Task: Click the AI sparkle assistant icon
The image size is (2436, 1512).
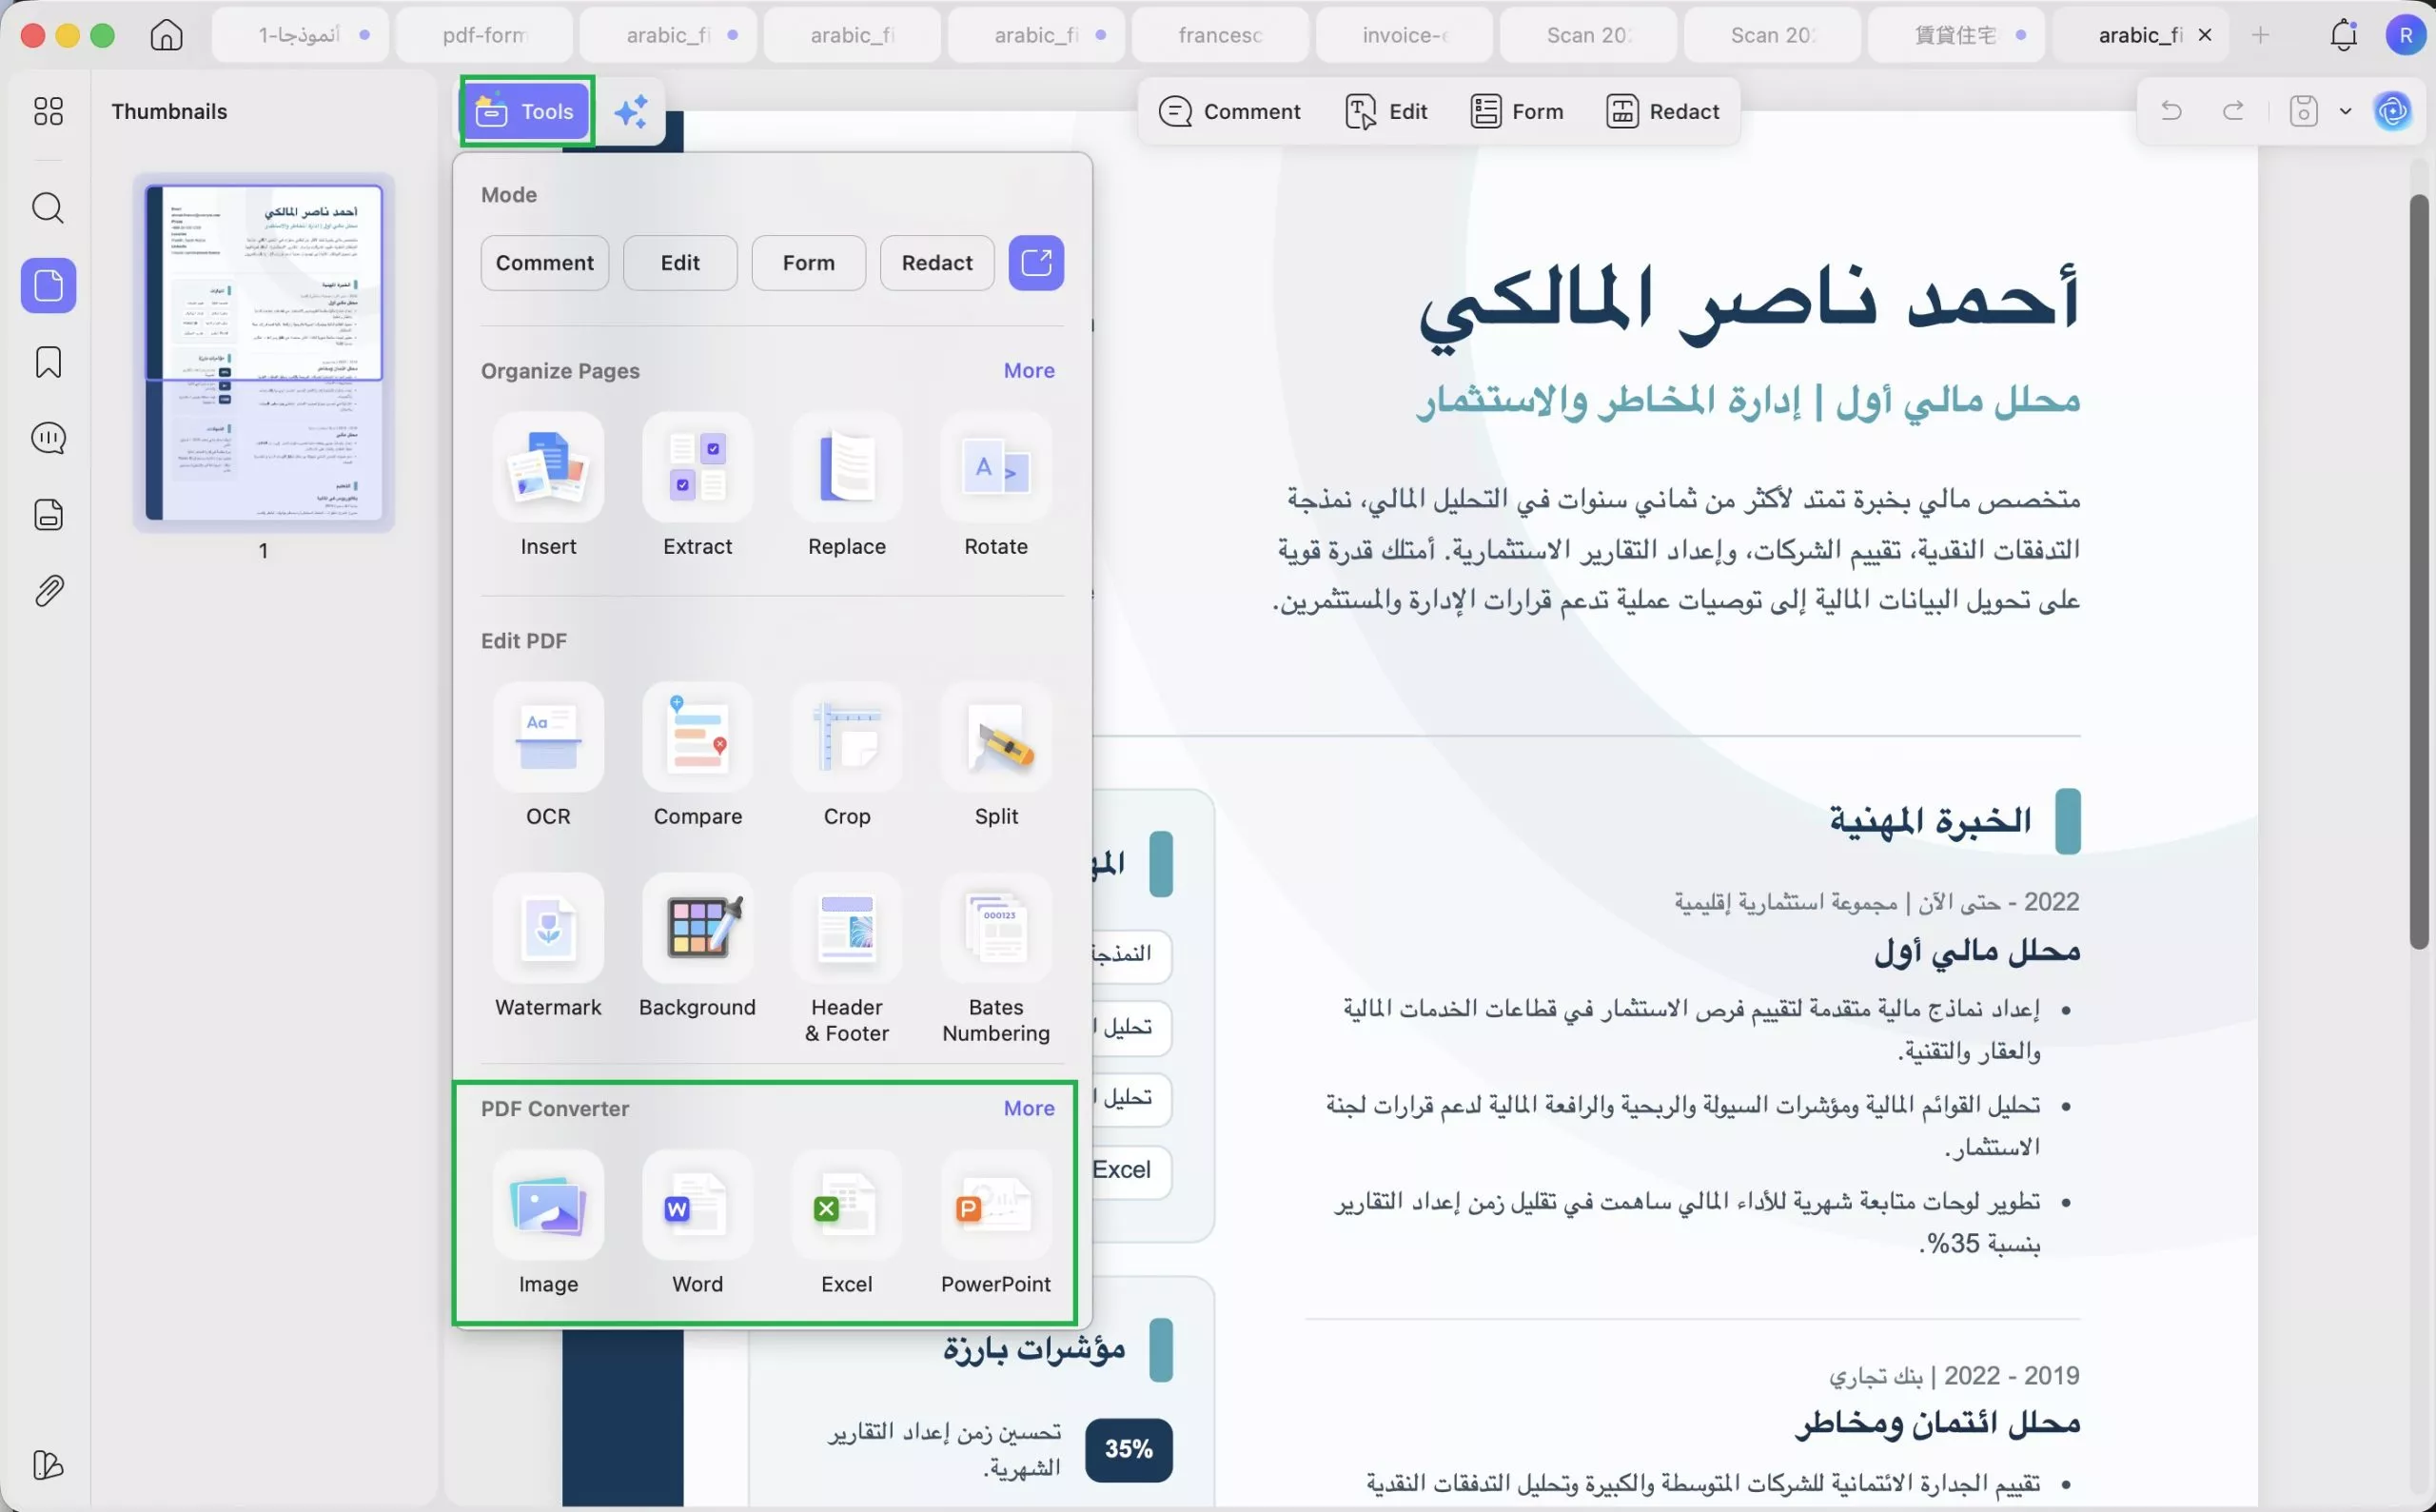Action: coord(631,111)
